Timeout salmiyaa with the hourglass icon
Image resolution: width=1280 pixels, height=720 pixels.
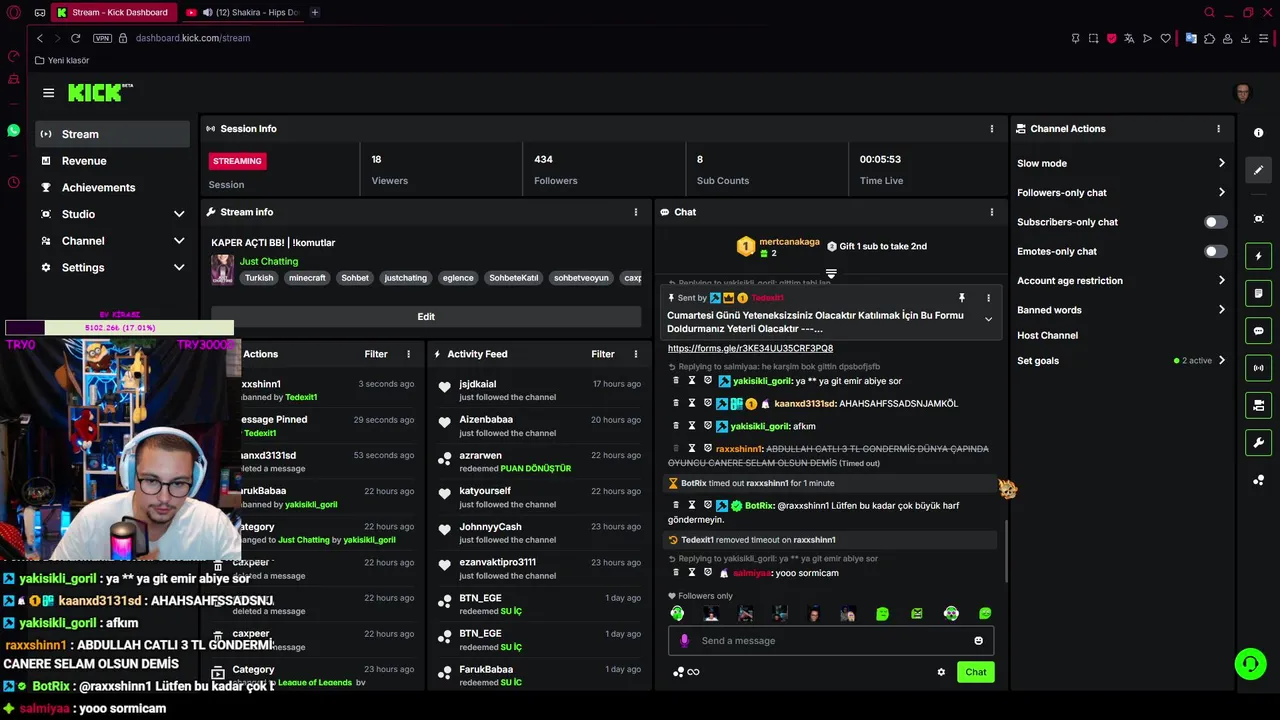692,573
